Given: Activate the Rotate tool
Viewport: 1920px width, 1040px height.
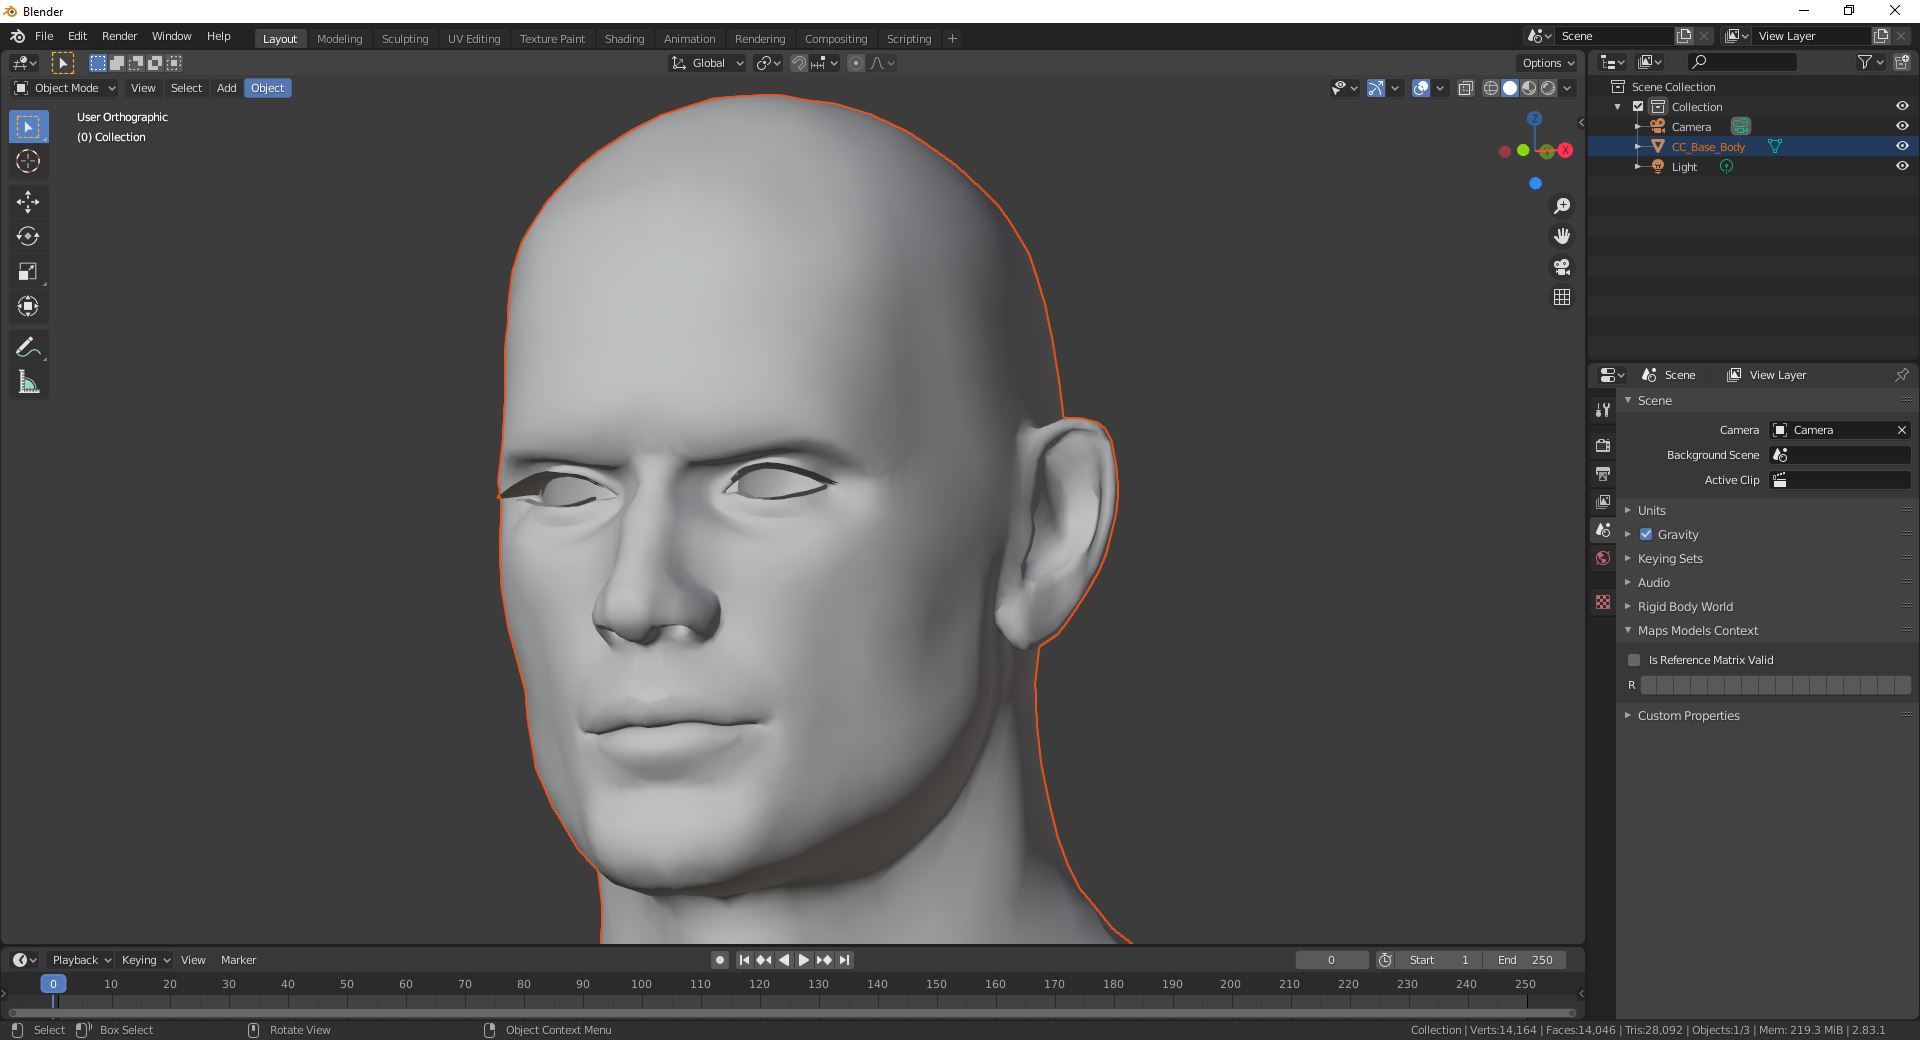Looking at the screenshot, I should [28, 237].
